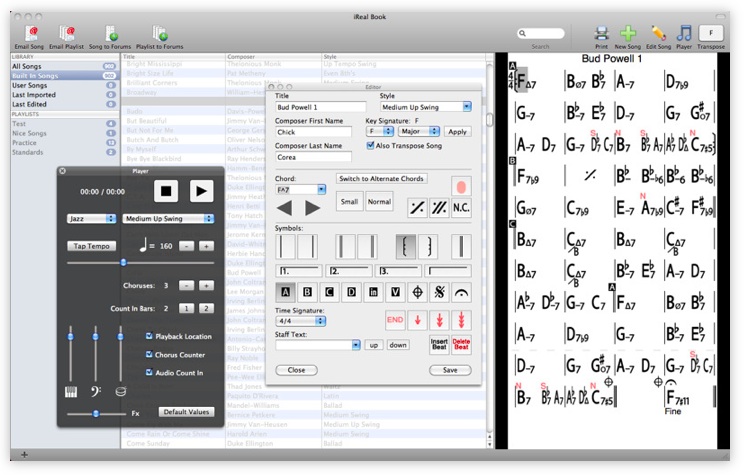Screen dimensions: 744x475
Task: Click the Default Values button
Action: (186, 412)
